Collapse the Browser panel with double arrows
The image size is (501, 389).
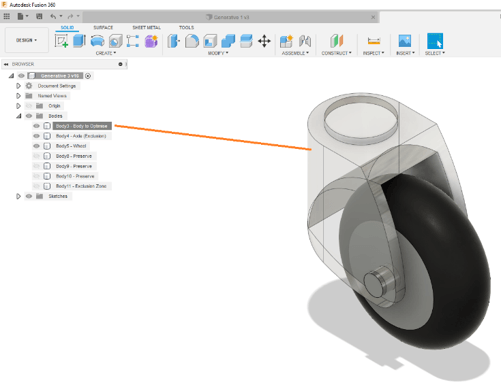point(6,64)
